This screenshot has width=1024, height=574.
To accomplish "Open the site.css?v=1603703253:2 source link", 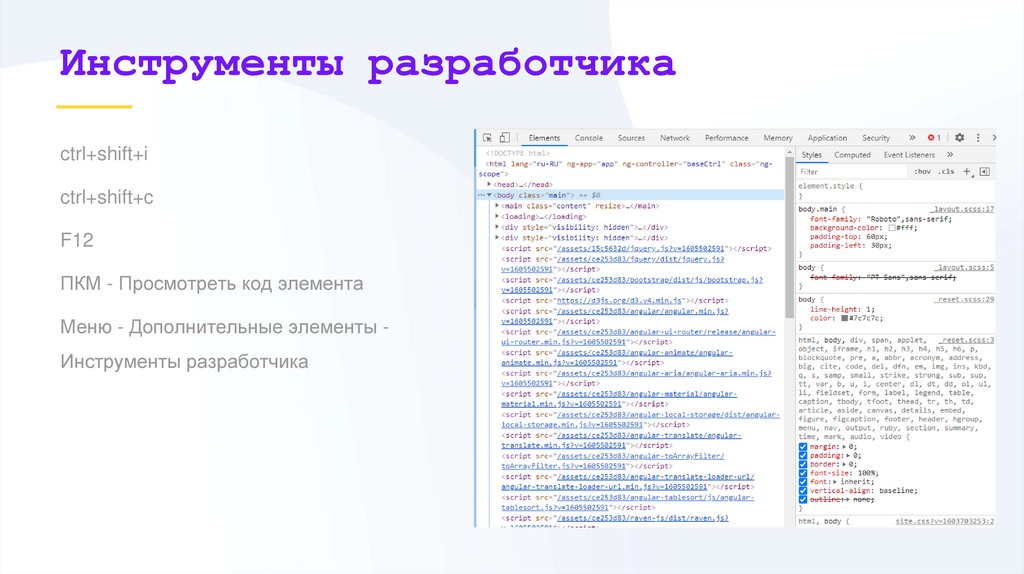I will pos(944,521).
